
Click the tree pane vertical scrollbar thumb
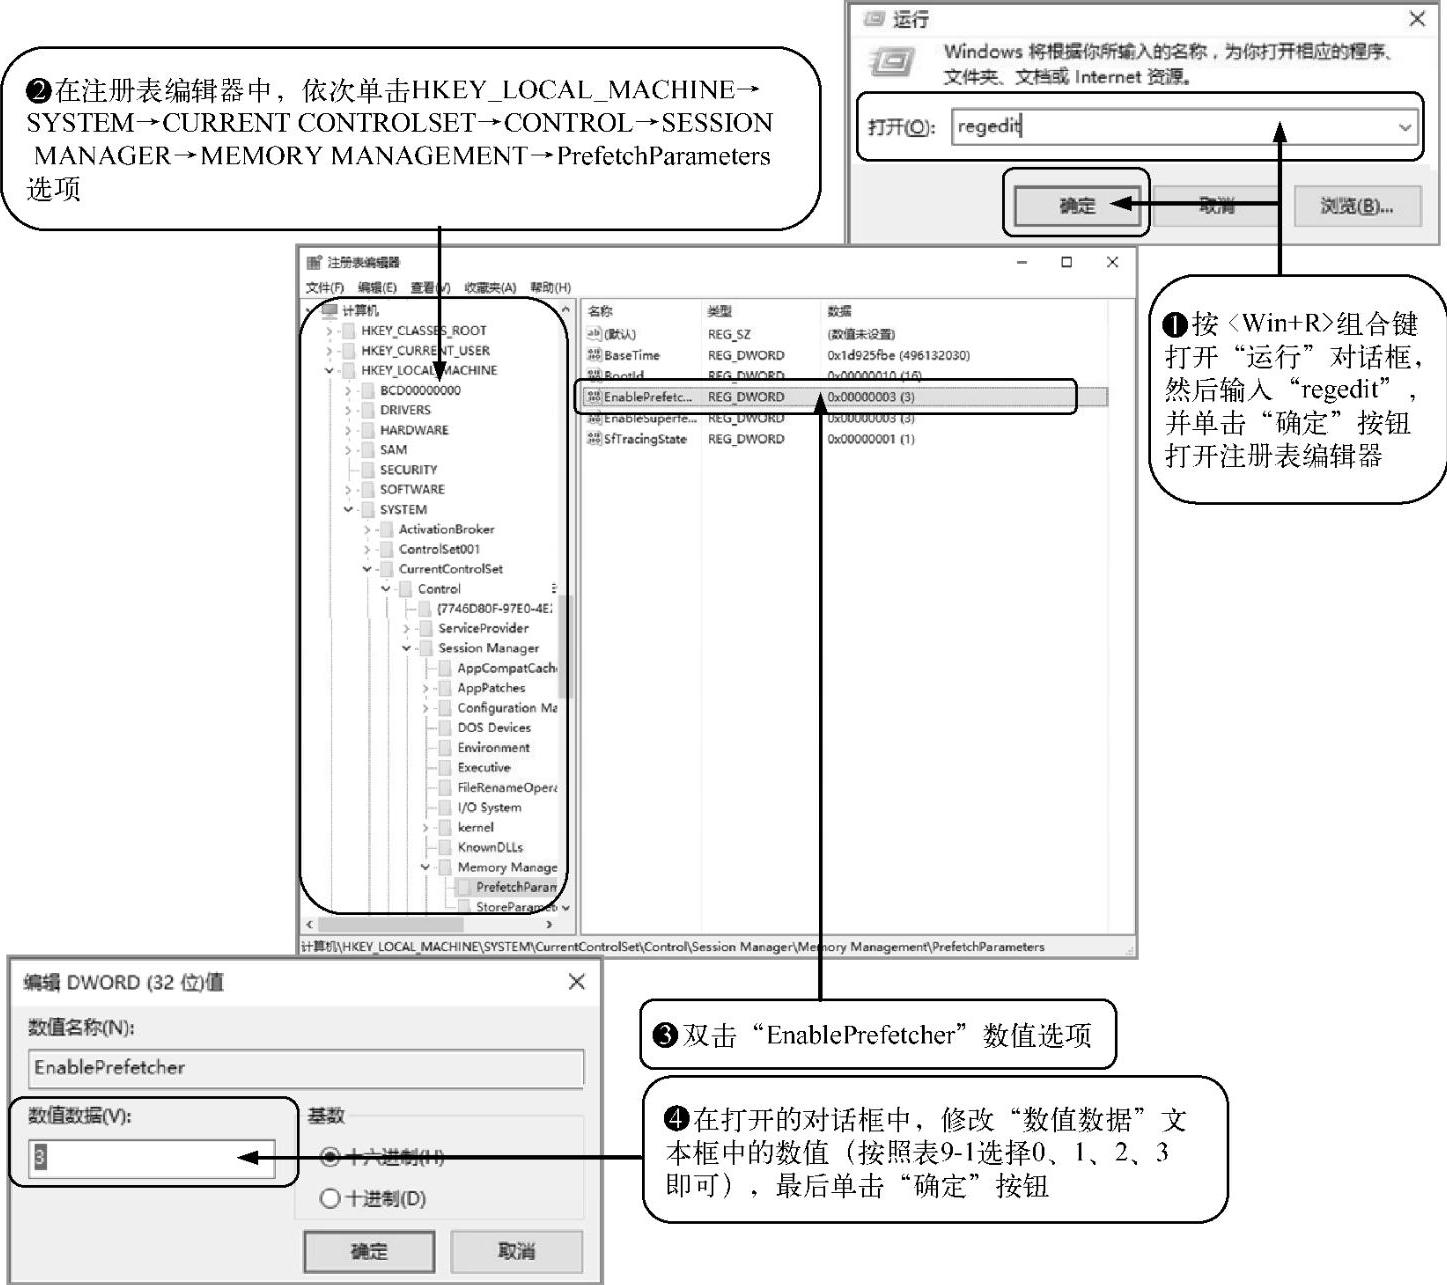click(x=565, y=647)
